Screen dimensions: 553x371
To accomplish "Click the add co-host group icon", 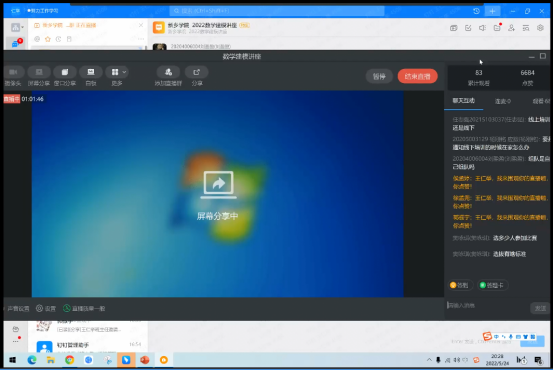I will (x=168, y=72).
